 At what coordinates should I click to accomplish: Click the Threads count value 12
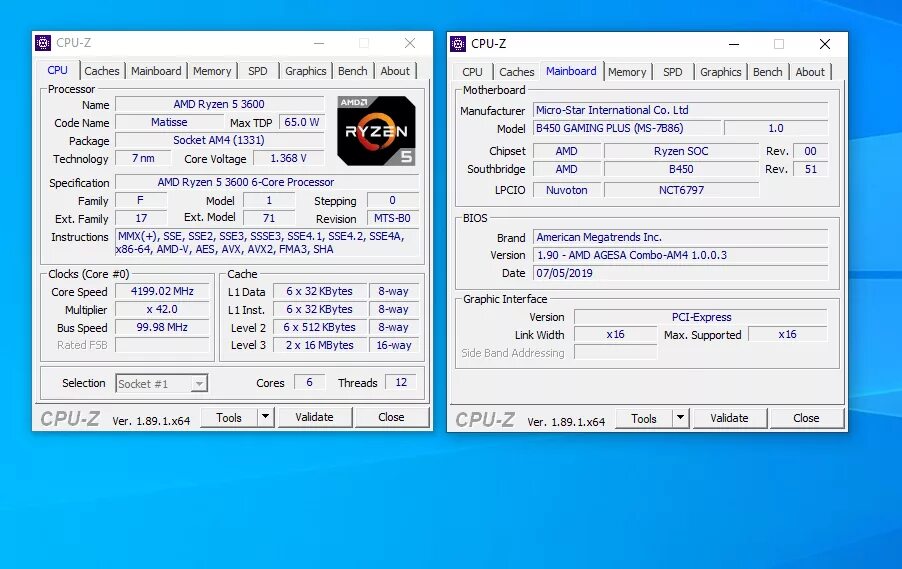tap(401, 382)
